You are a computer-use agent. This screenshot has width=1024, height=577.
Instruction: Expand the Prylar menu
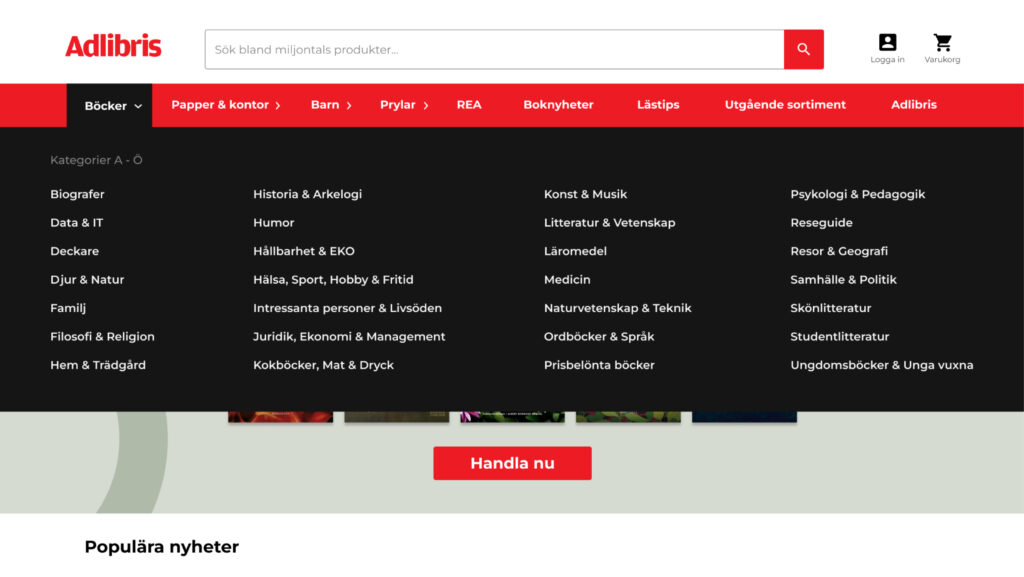tap(403, 105)
